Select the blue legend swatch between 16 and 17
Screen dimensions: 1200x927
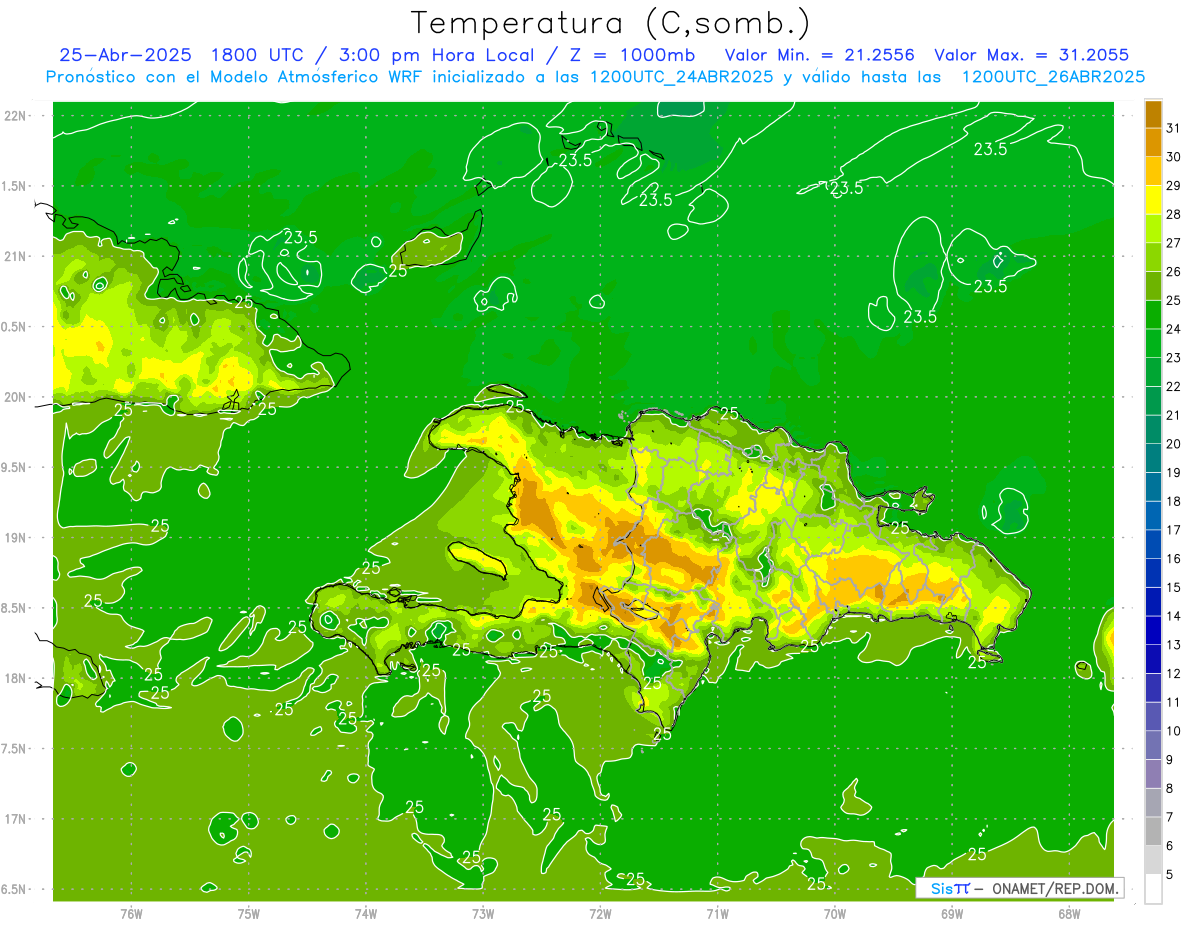[x=1153, y=544]
